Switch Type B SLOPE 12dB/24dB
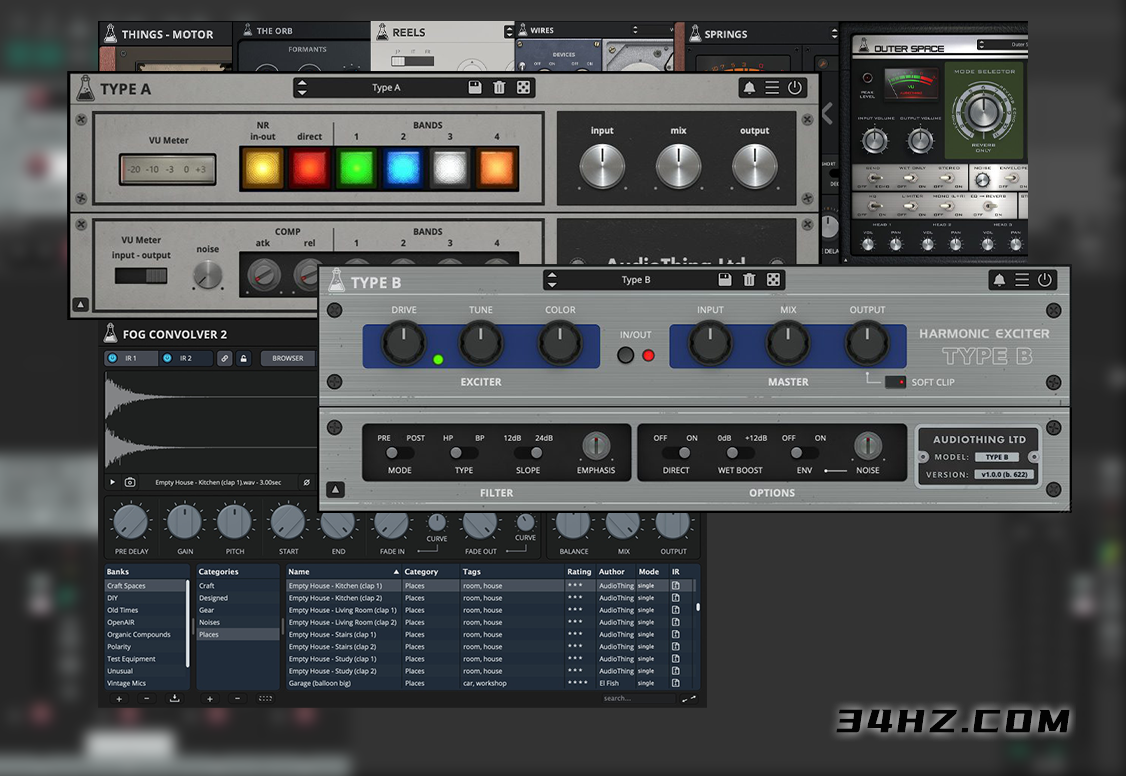Viewport: 1126px width, 776px height. pos(528,453)
